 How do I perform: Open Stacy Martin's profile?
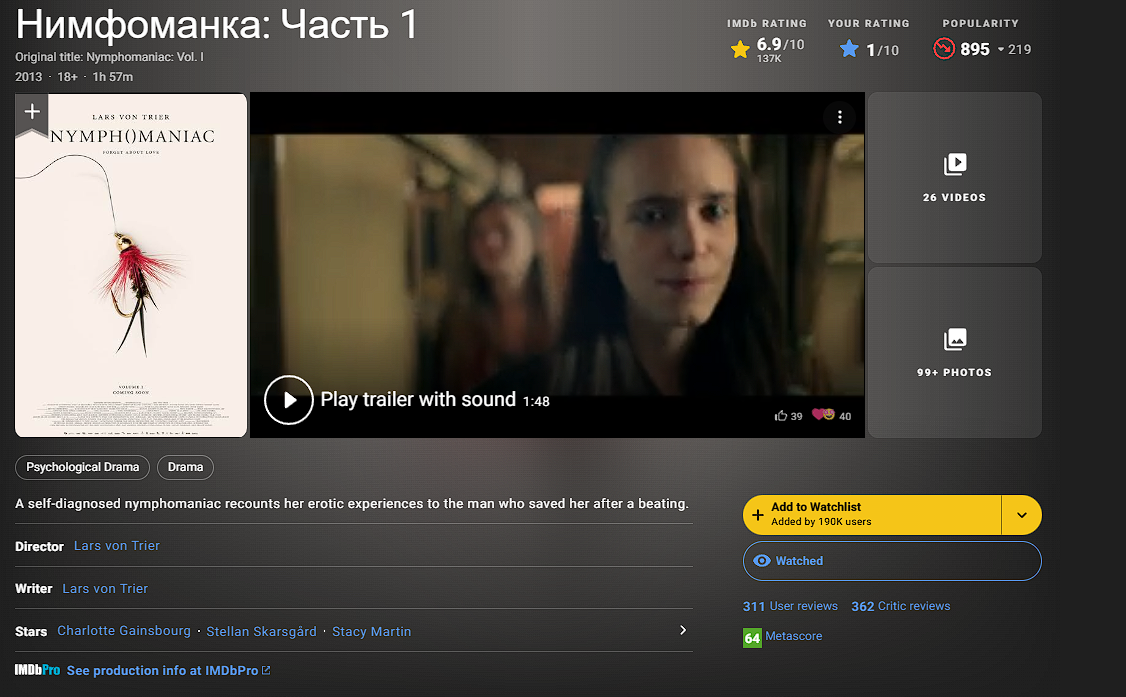(x=371, y=632)
